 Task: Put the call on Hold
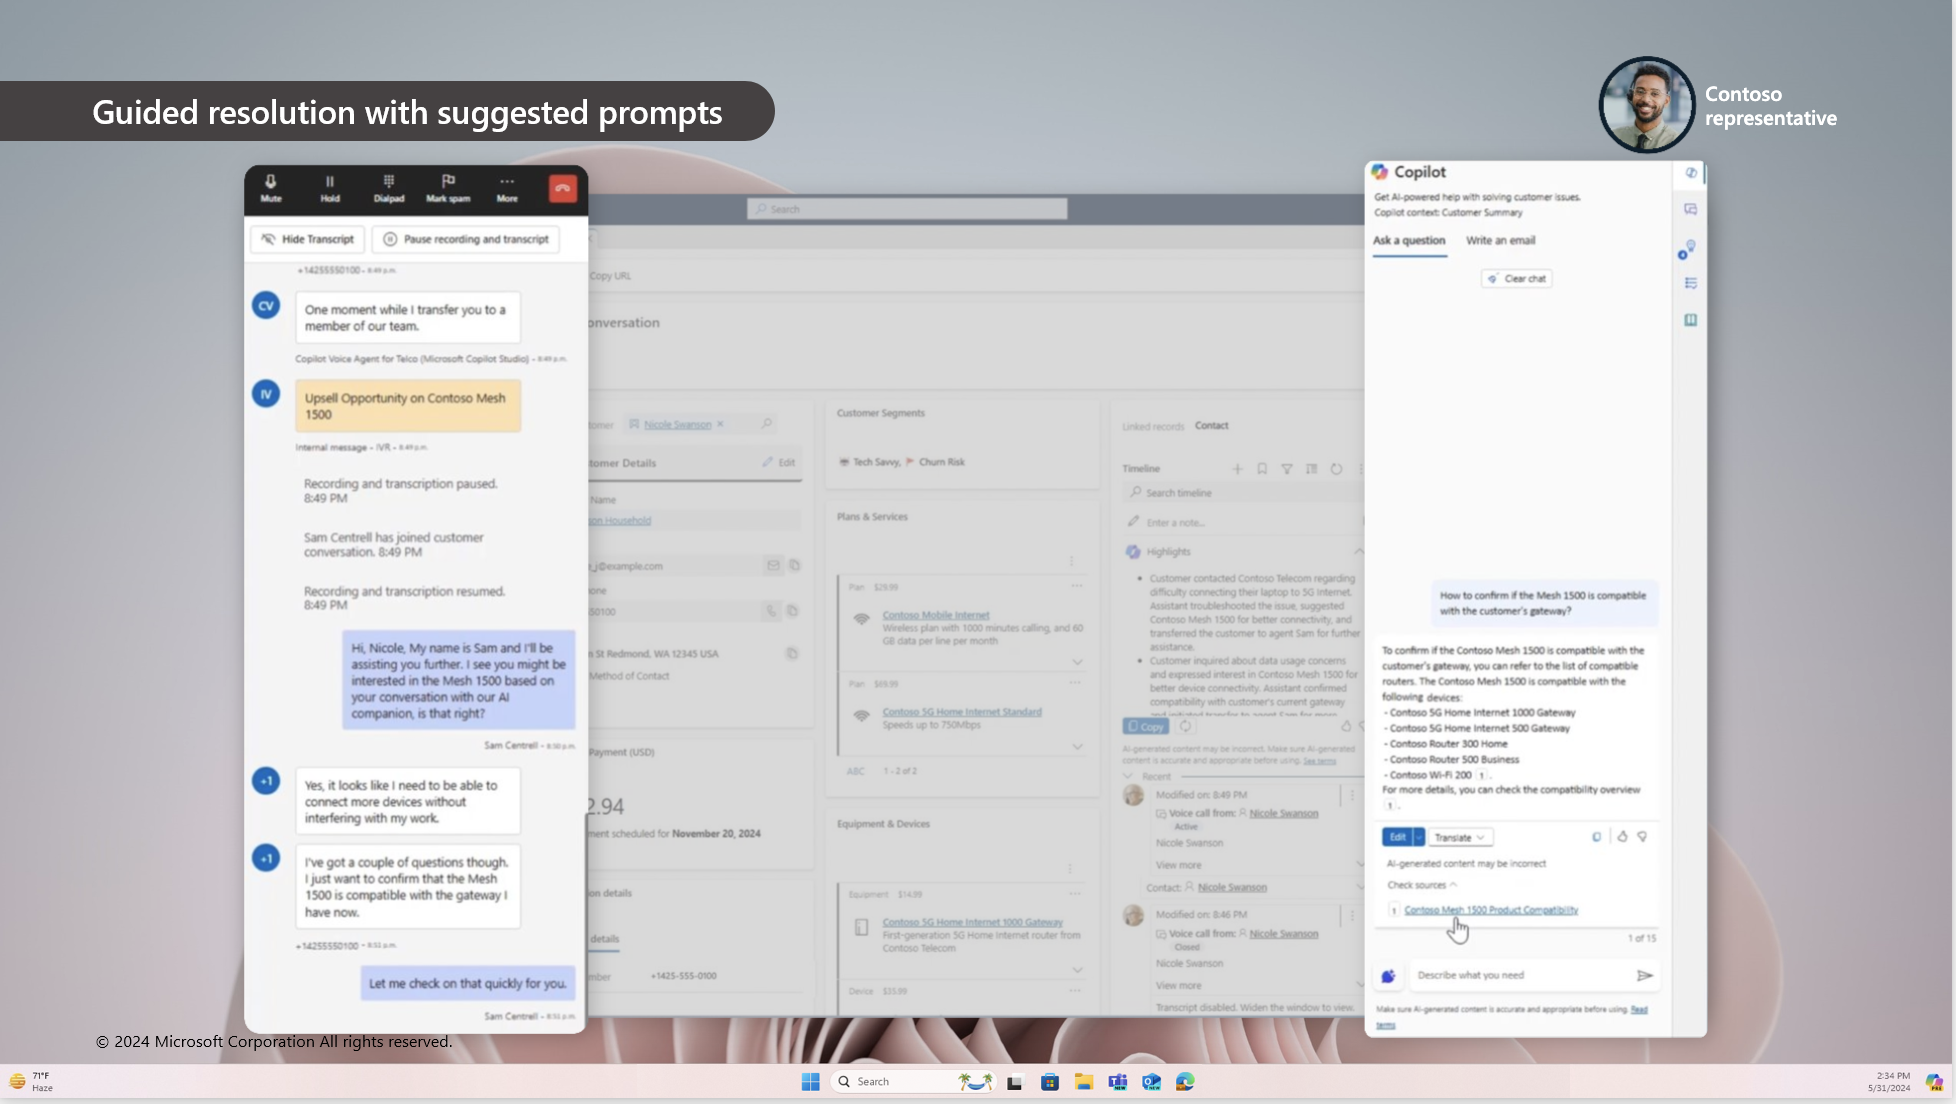click(x=329, y=188)
